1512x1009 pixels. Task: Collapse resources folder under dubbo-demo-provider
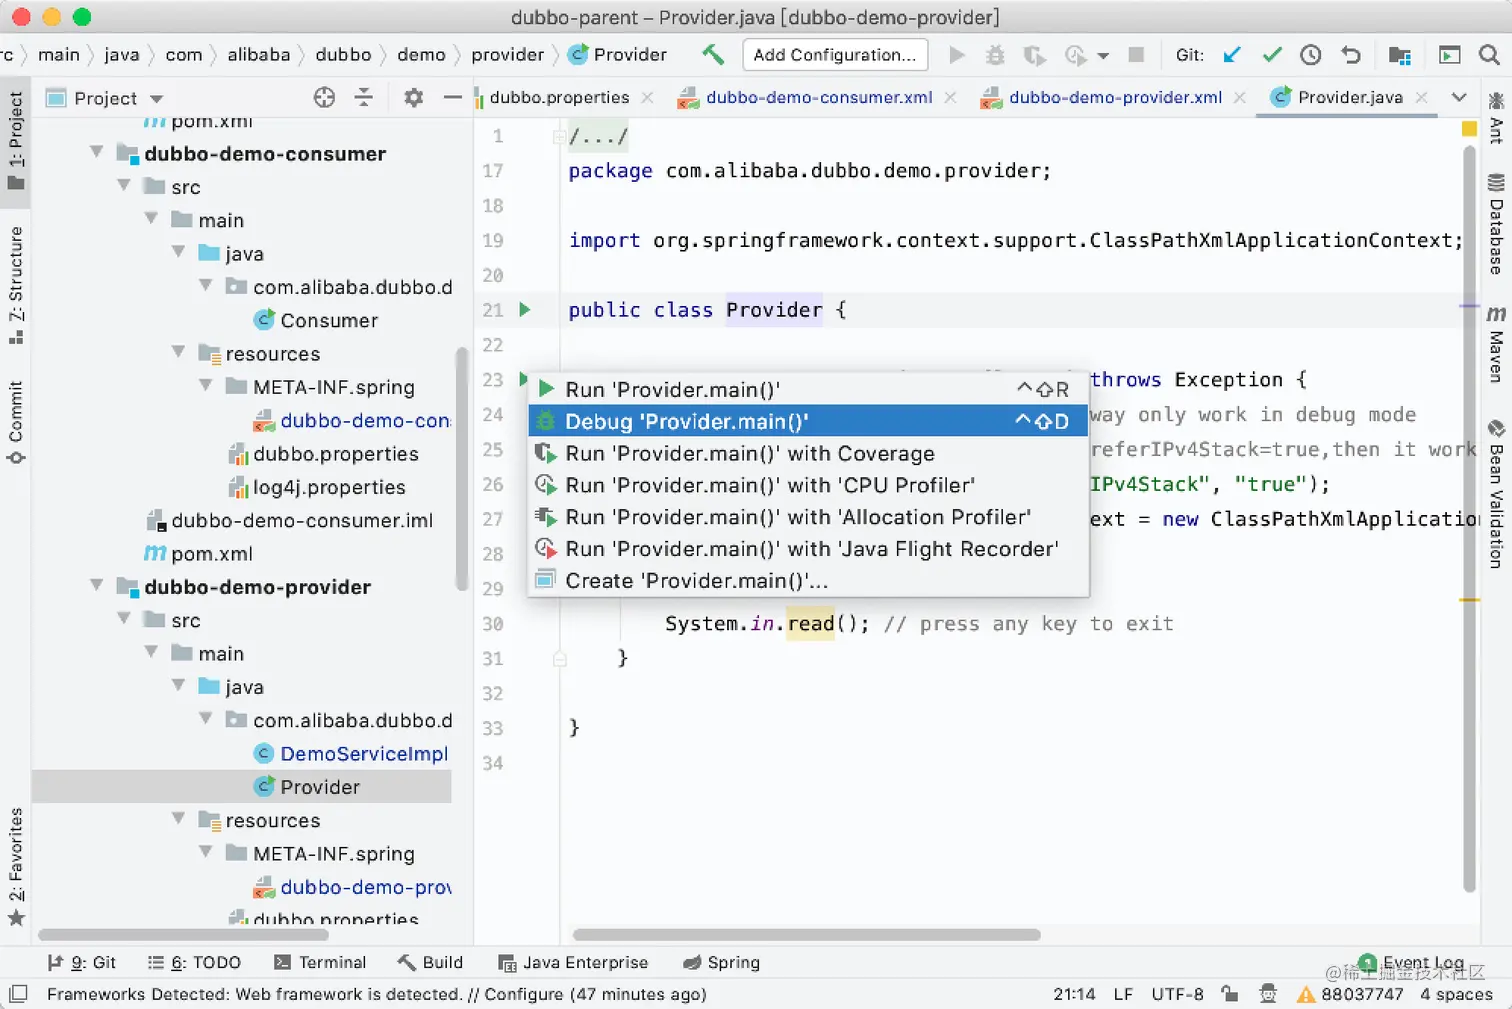click(x=179, y=819)
